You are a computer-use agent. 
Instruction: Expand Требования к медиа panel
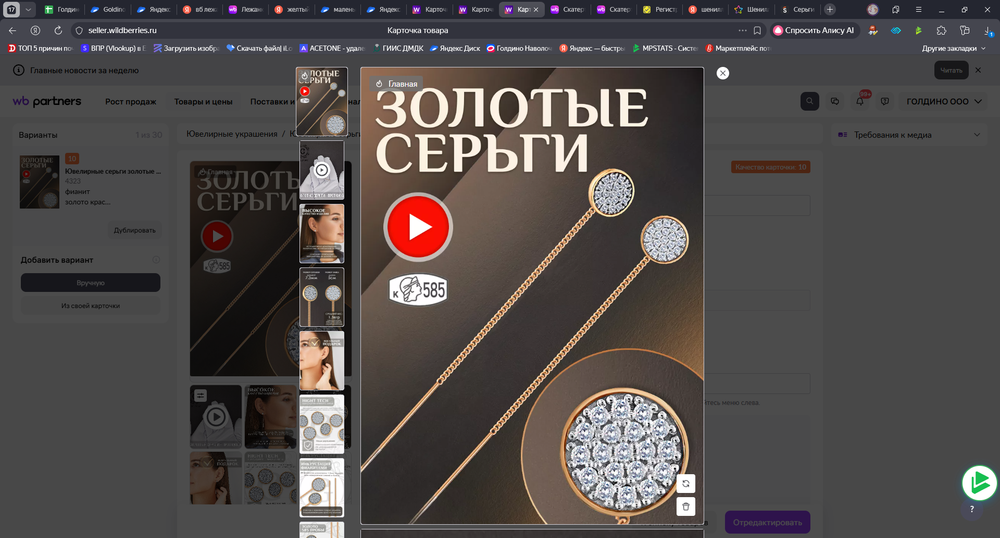point(909,134)
